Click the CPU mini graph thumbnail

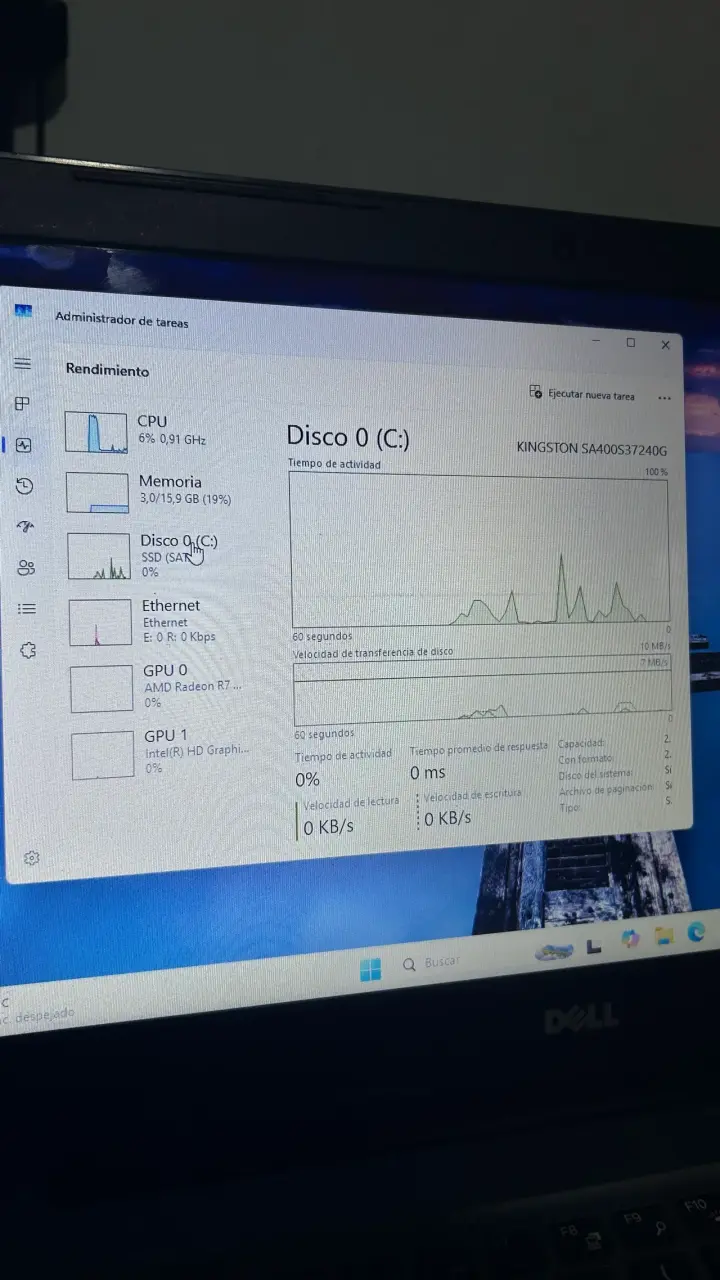coord(96,432)
